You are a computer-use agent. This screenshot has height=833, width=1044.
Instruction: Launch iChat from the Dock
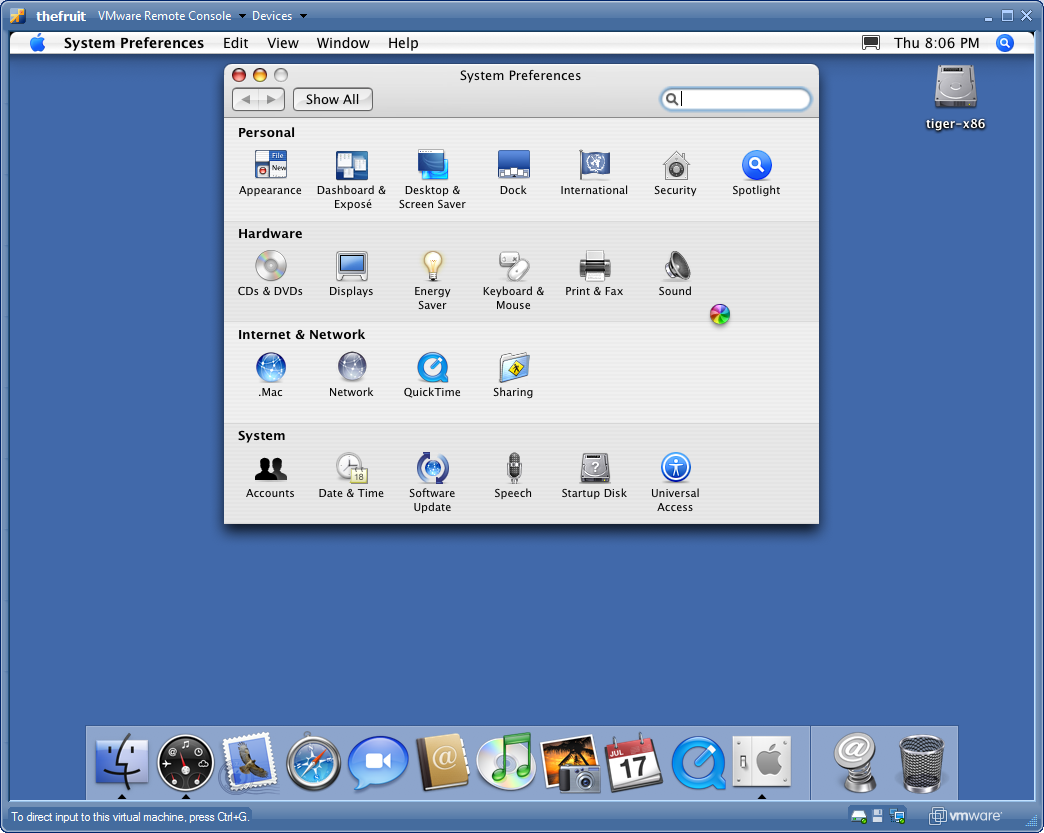pyautogui.click(x=378, y=762)
